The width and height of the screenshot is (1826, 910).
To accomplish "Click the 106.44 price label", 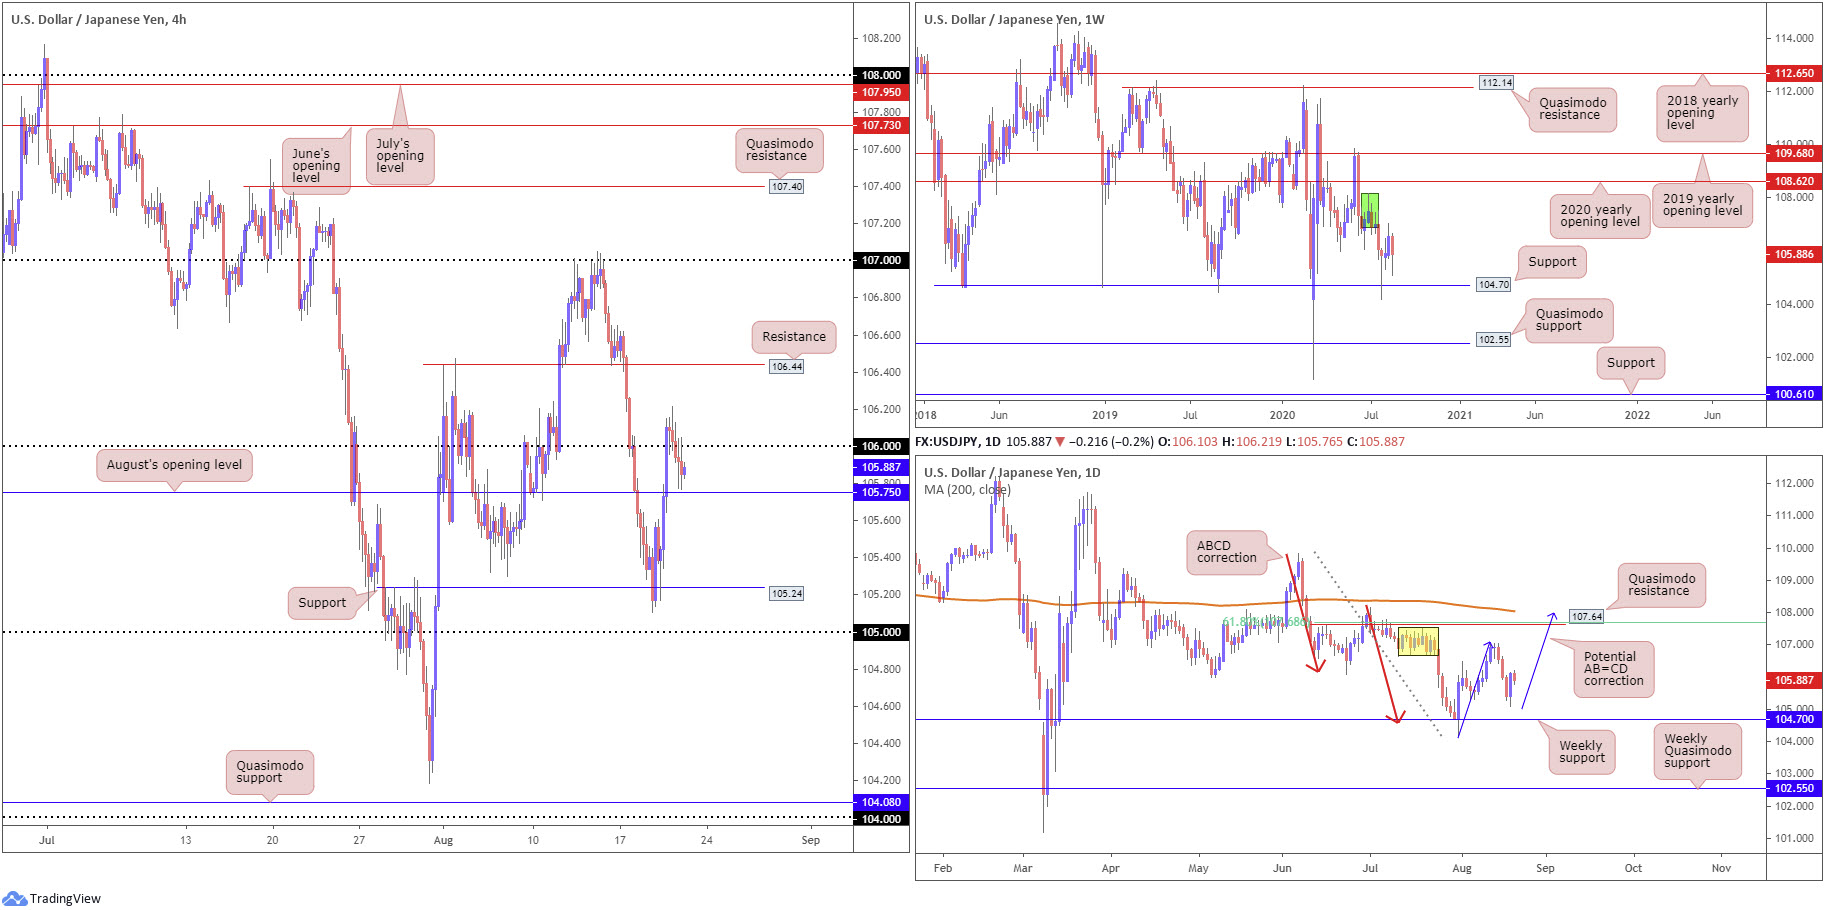I will (x=787, y=367).
